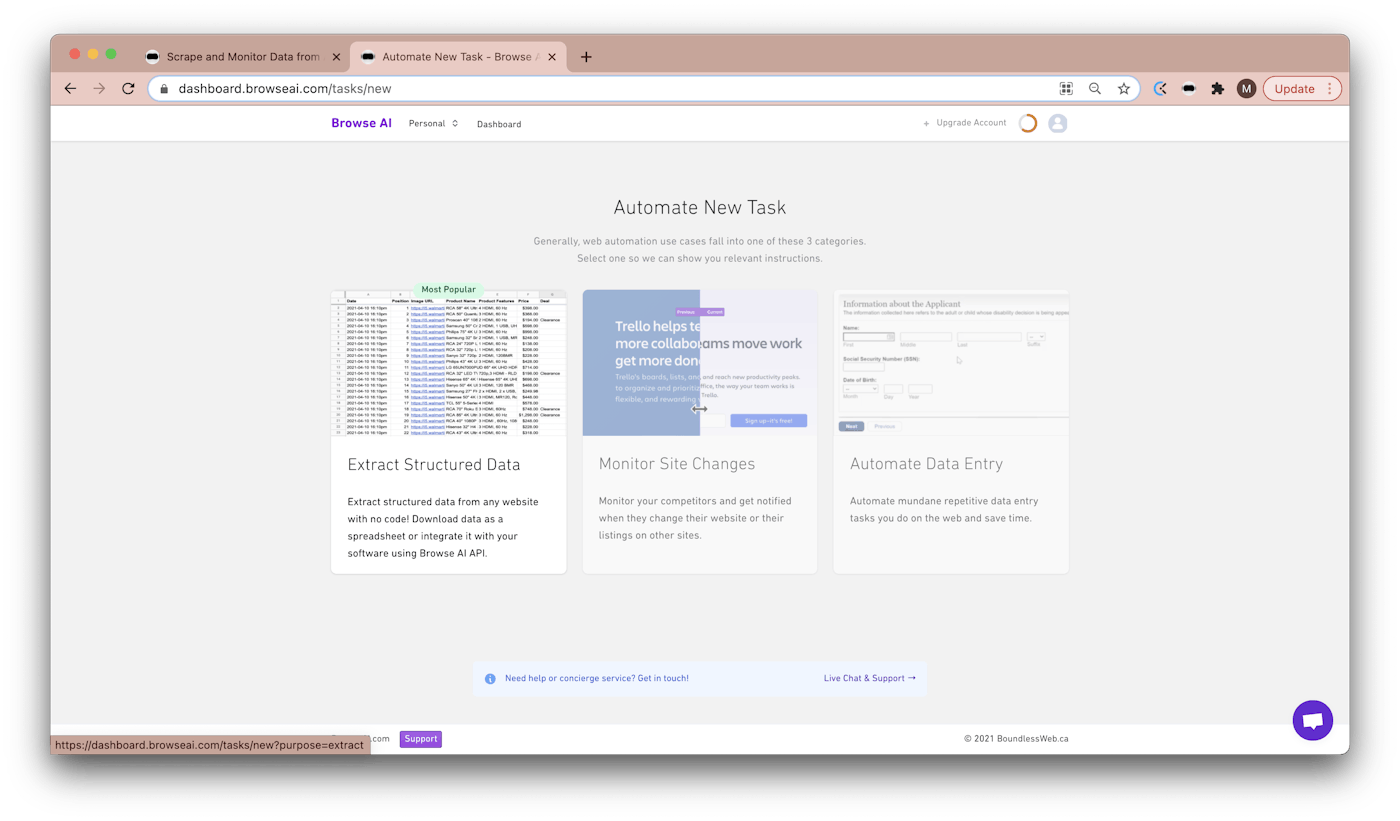Viewport: 1400px width, 821px height.
Task: Click the address bar URL
Action: (285, 88)
